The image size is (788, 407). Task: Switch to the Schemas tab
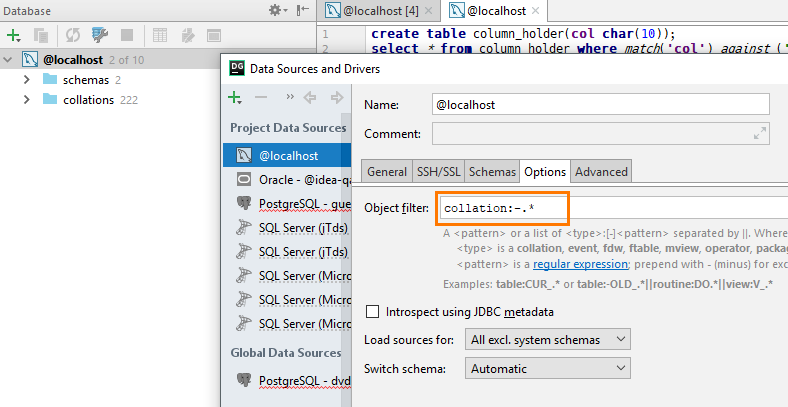[x=492, y=171]
